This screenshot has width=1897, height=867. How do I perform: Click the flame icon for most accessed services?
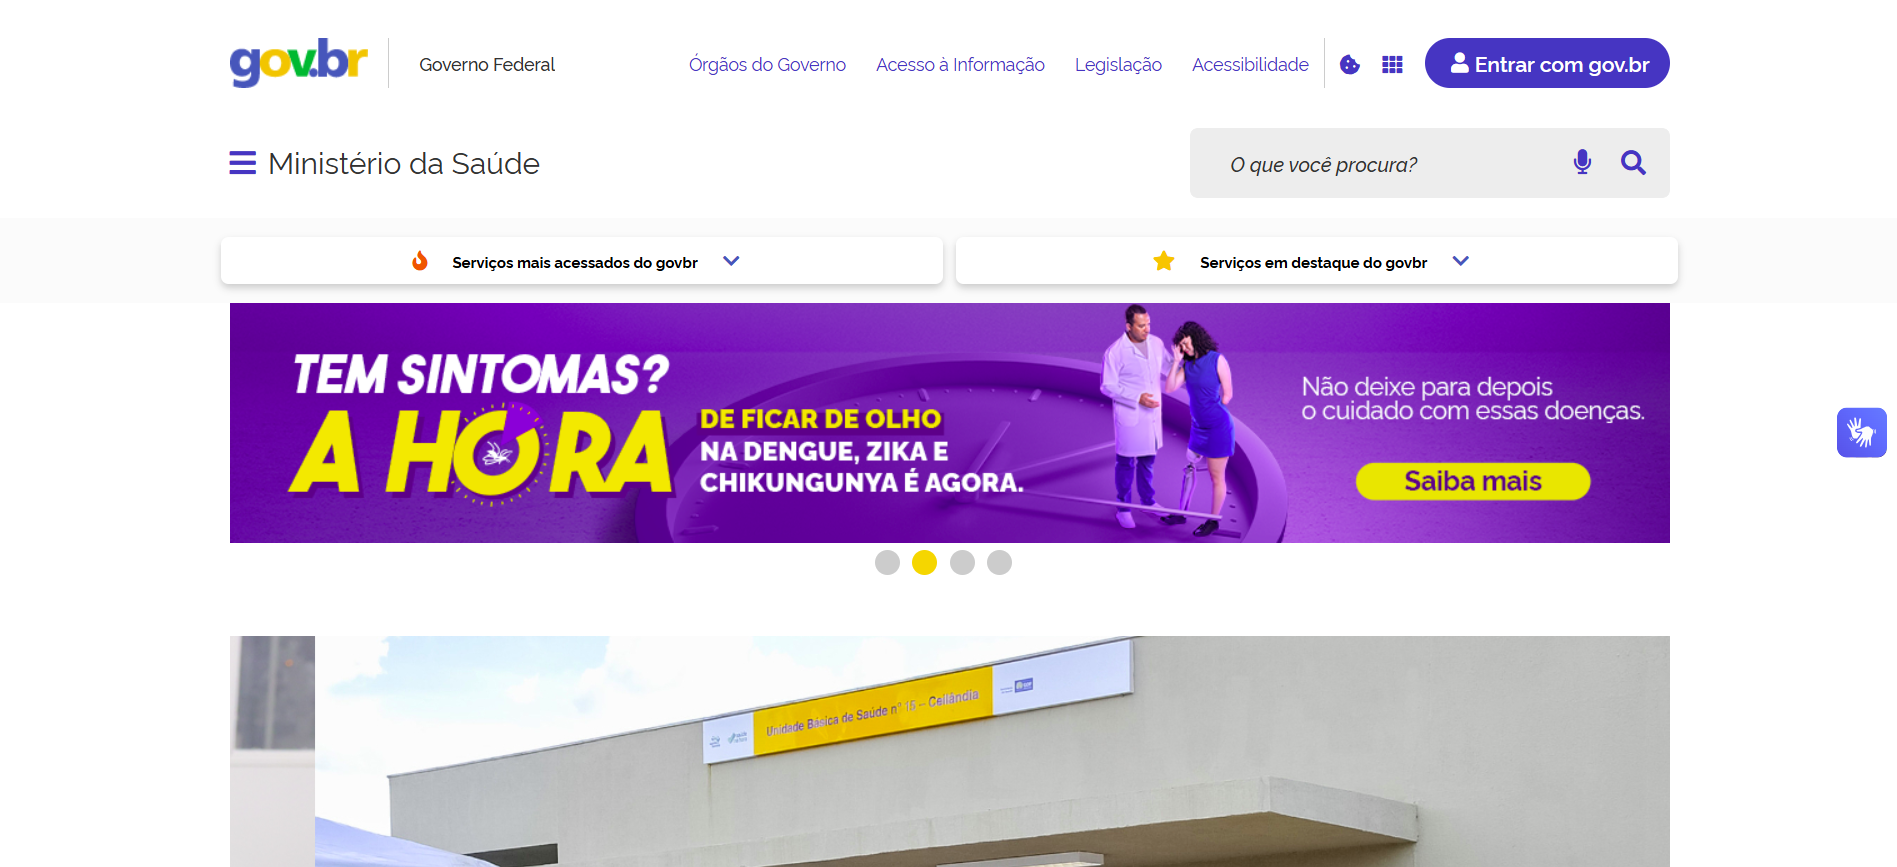coord(420,261)
